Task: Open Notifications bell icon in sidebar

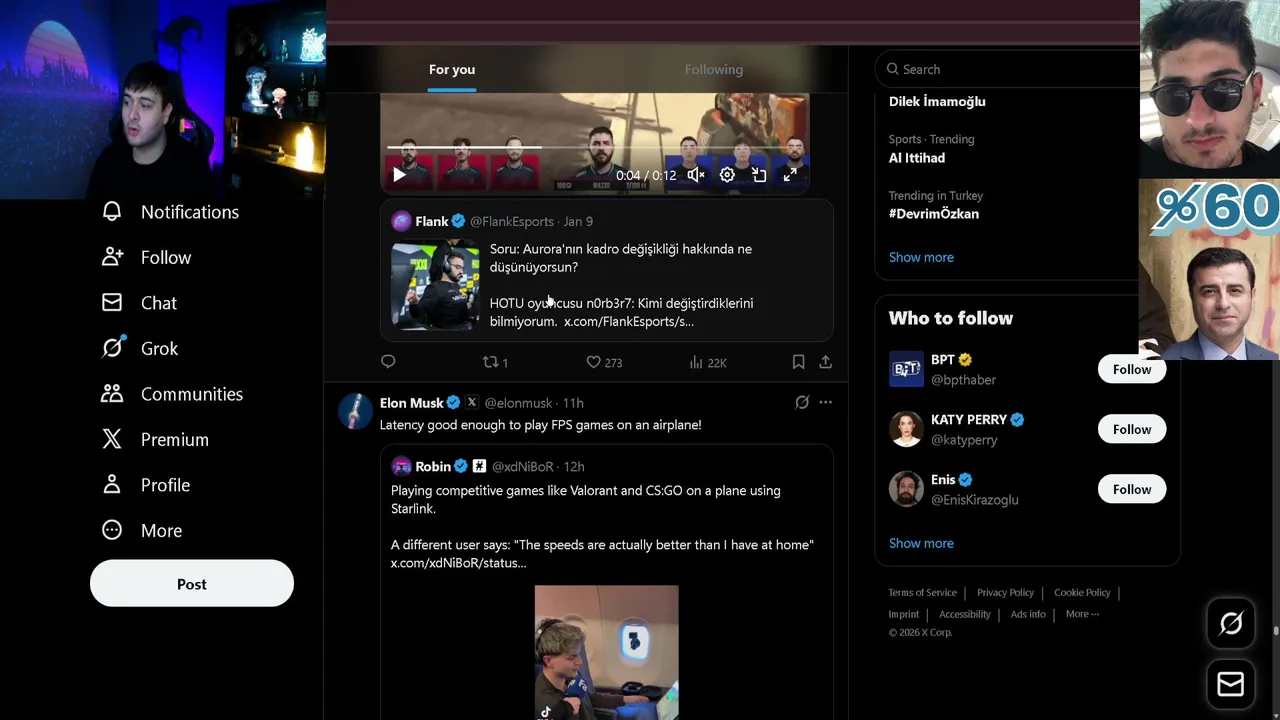Action: (112, 211)
